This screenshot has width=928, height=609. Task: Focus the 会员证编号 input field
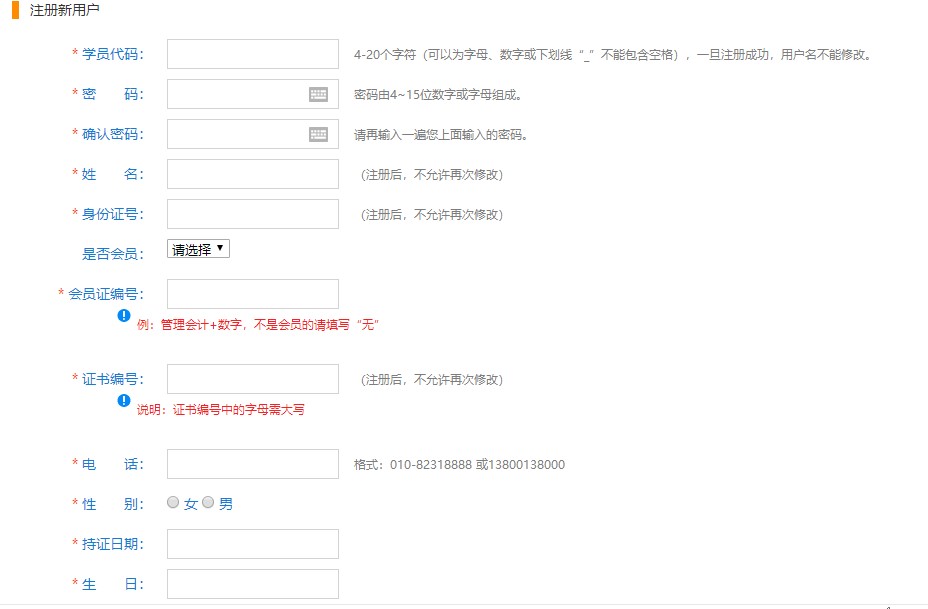pos(252,292)
